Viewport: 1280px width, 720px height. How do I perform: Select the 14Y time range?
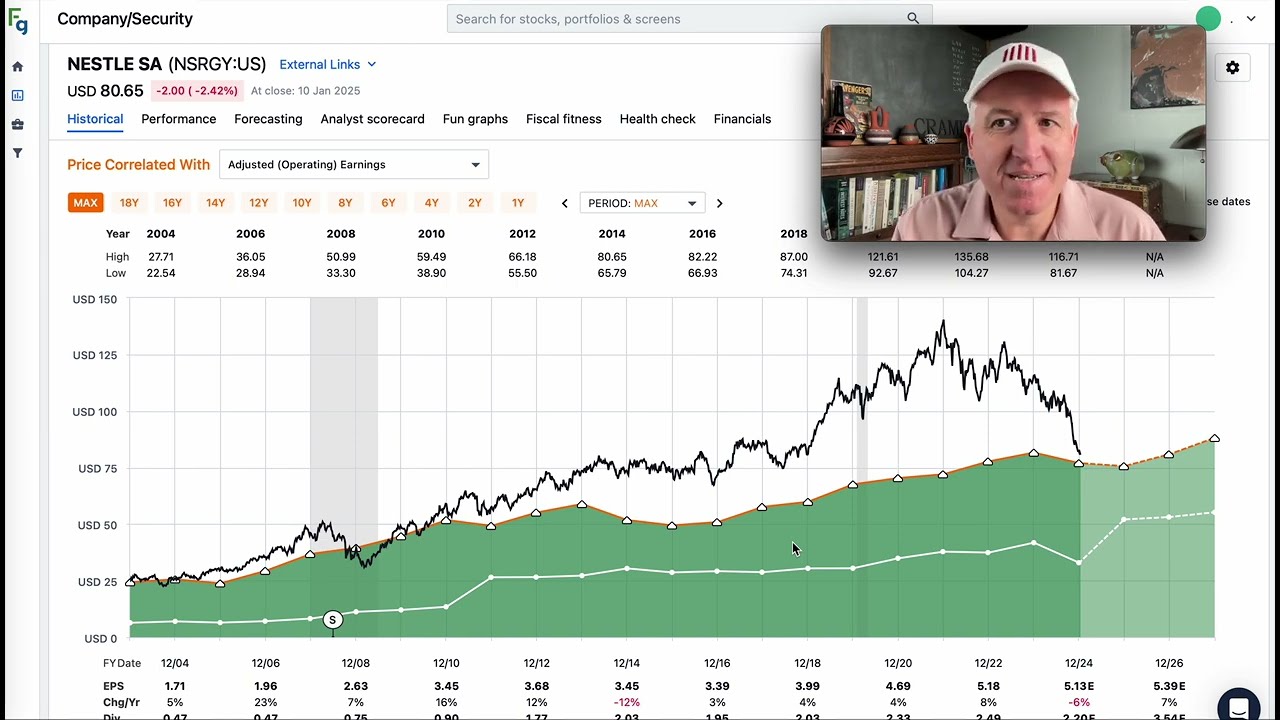(x=215, y=203)
